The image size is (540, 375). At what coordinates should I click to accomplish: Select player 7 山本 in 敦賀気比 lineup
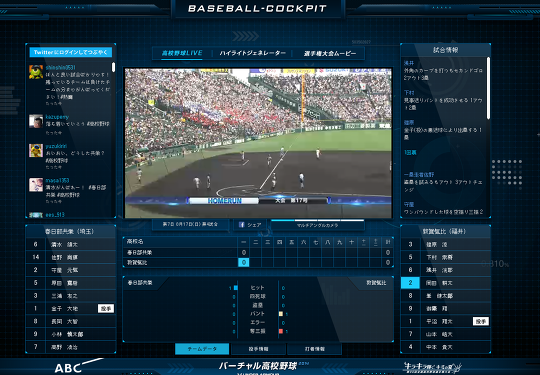446,334
